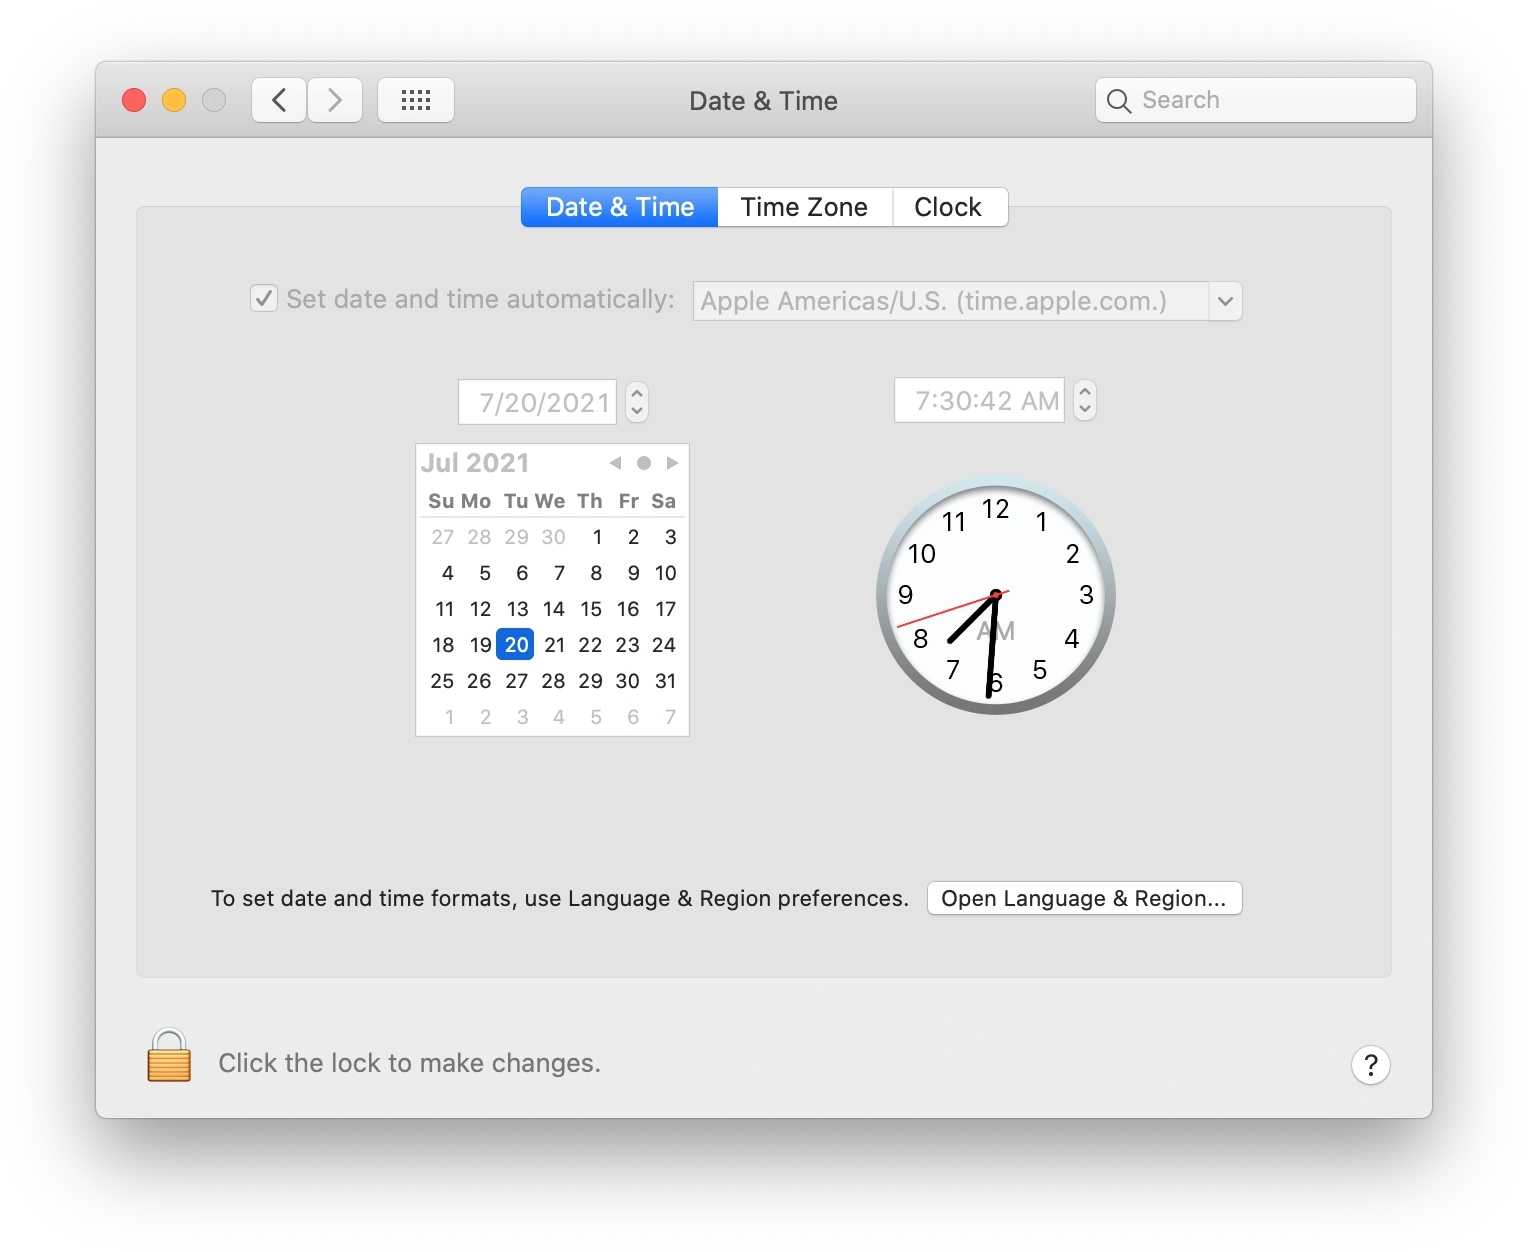The width and height of the screenshot is (1528, 1252).
Task: Select the Date & Time tab
Action: tap(620, 207)
